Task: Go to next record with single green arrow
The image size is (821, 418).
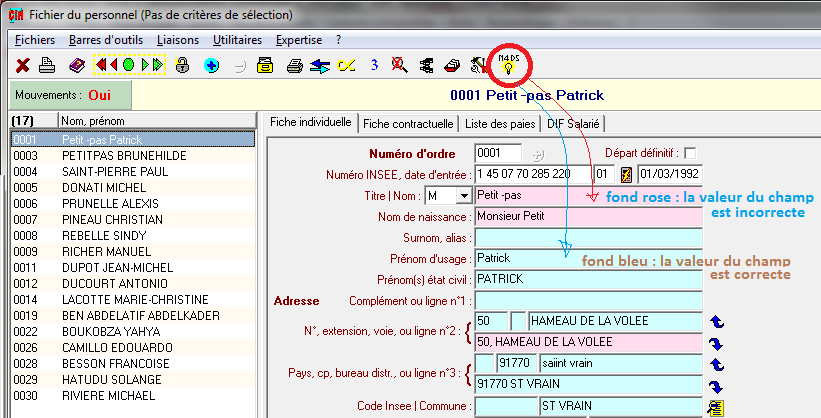Action: (x=145, y=65)
